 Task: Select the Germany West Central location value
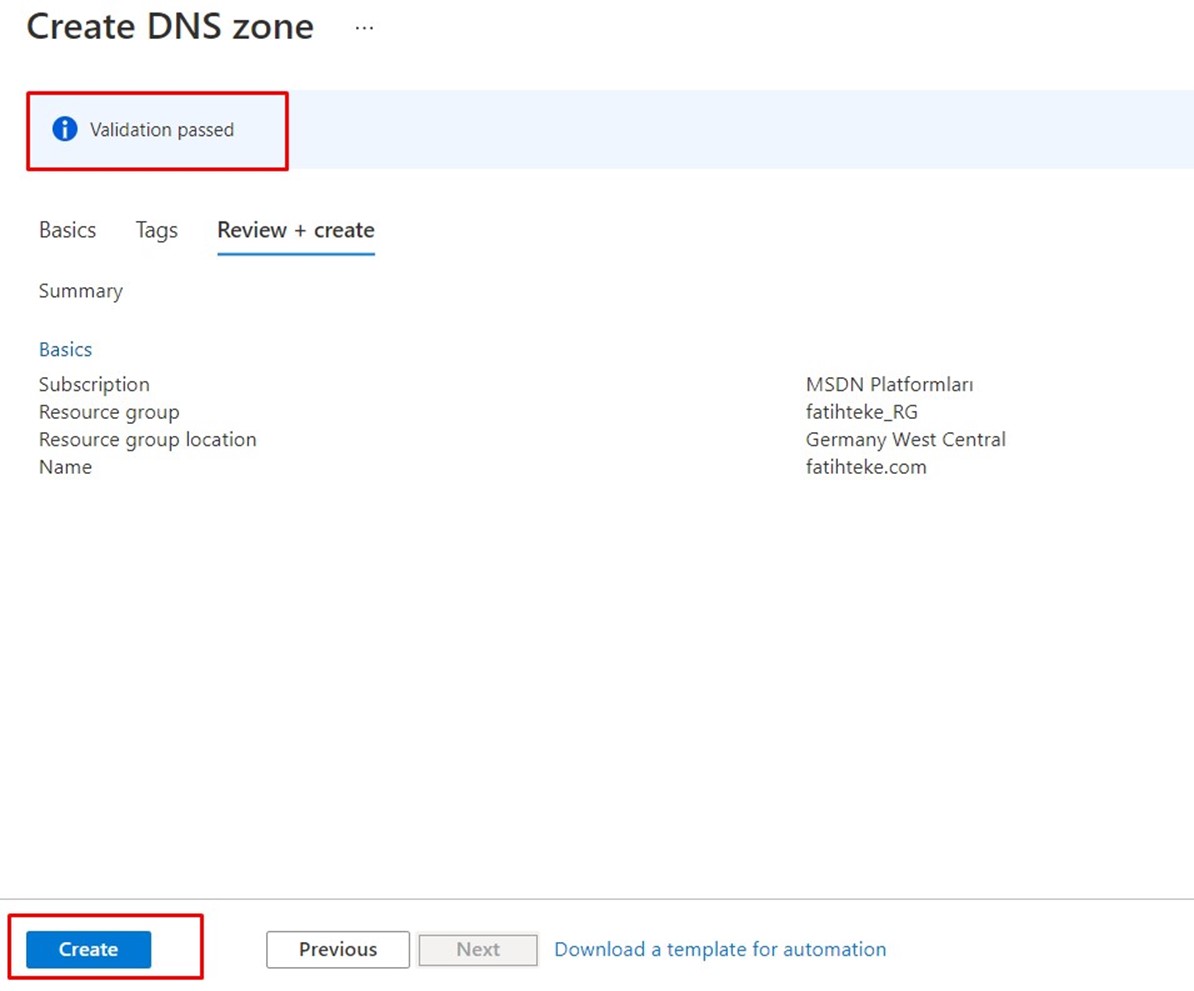[x=906, y=440]
